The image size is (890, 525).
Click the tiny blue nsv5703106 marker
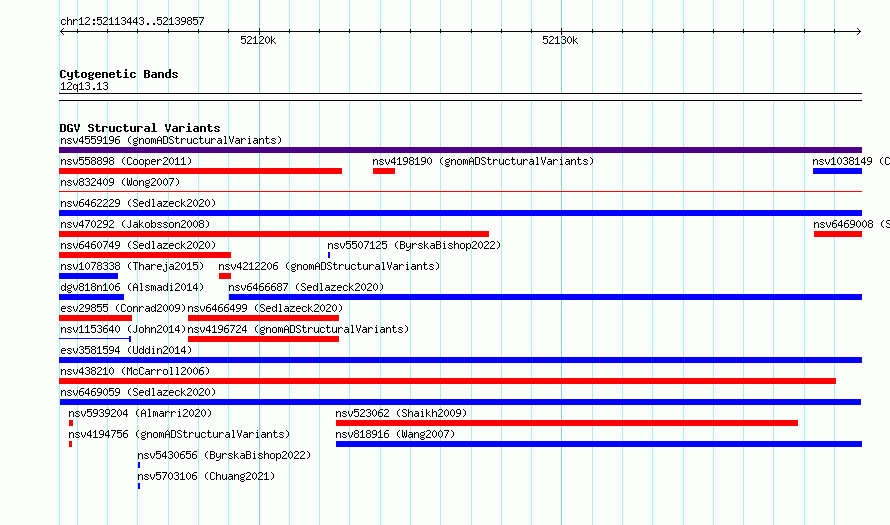139,486
